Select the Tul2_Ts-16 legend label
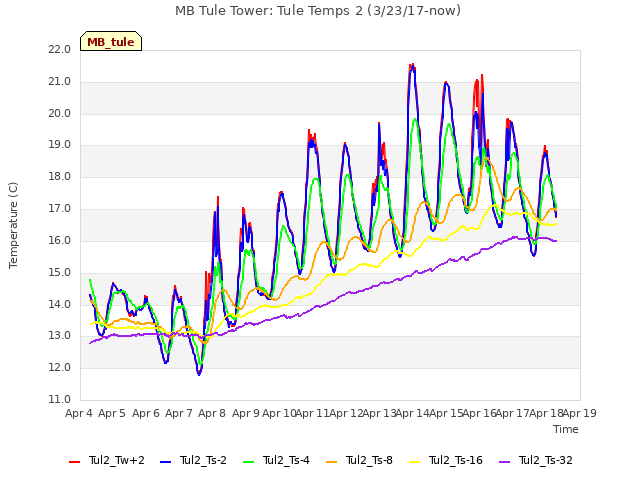 click(x=456, y=461)
